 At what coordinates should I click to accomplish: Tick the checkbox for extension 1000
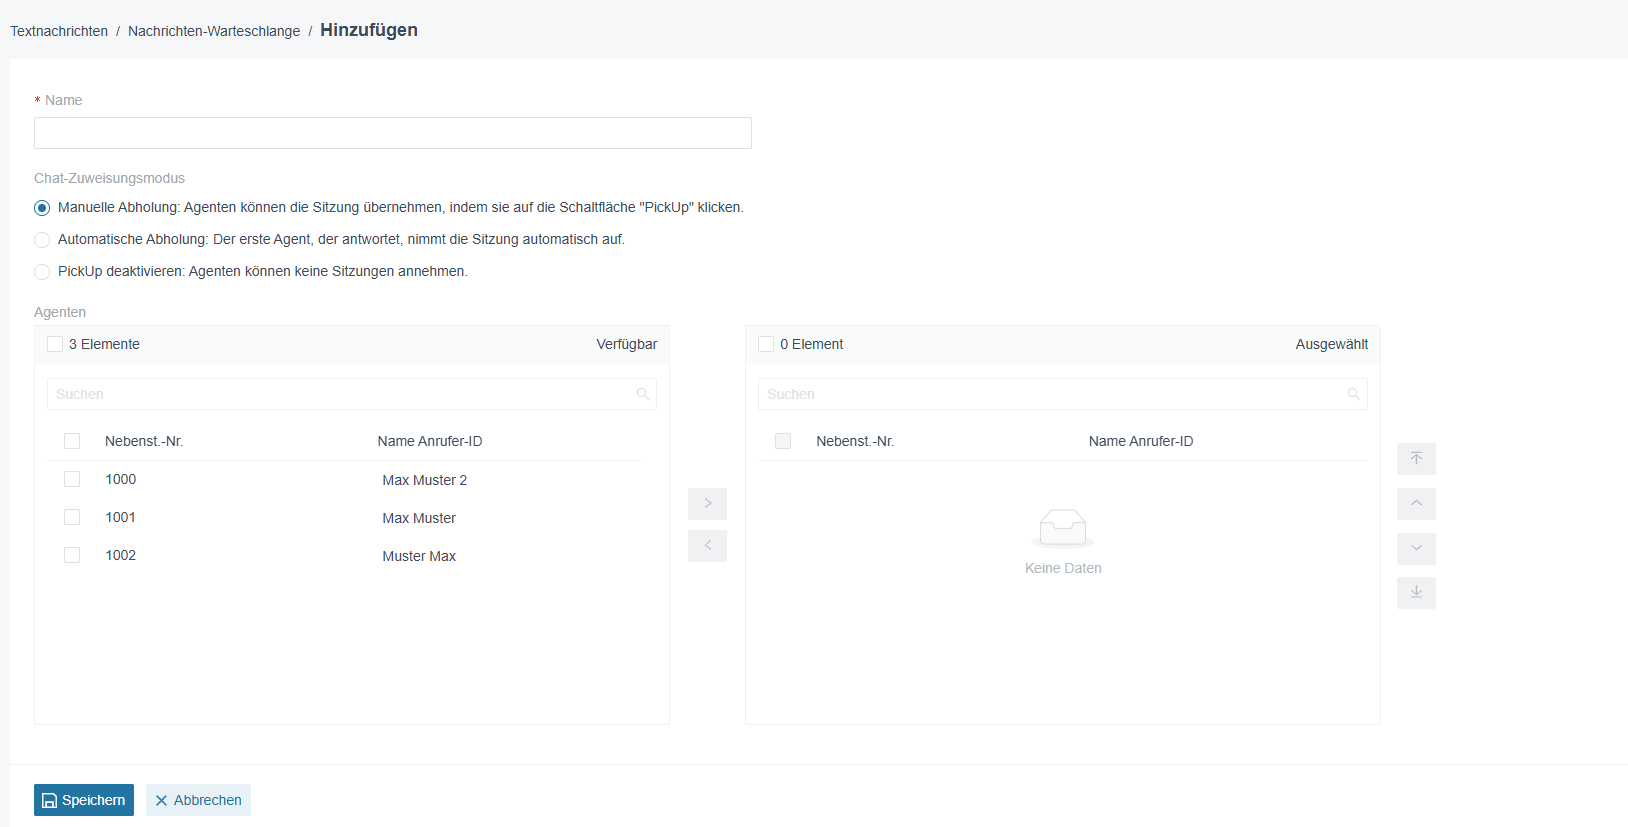tap(72, 479)
